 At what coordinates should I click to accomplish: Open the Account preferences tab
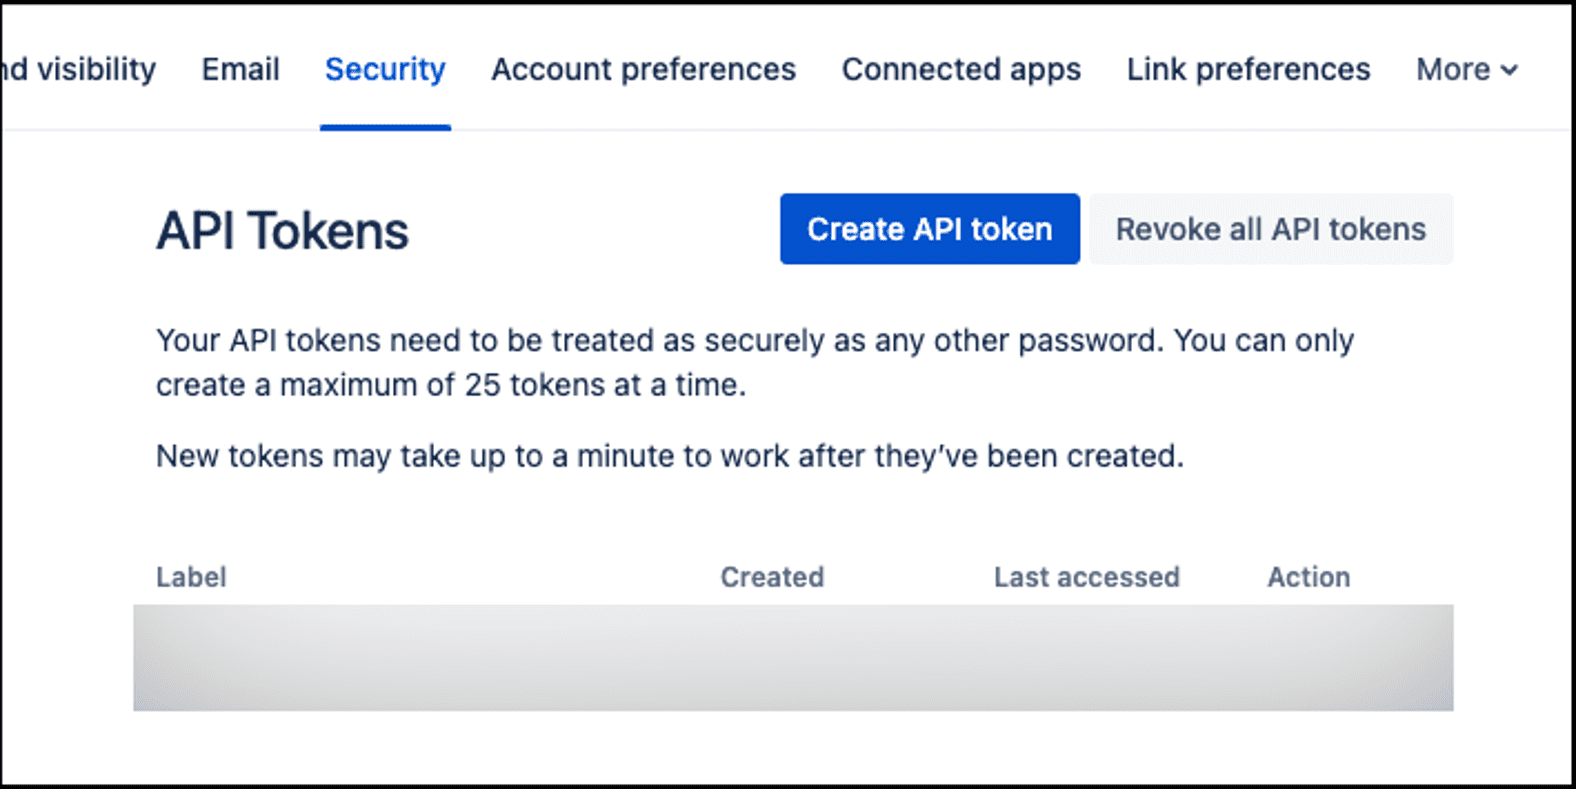coord(643,69)
